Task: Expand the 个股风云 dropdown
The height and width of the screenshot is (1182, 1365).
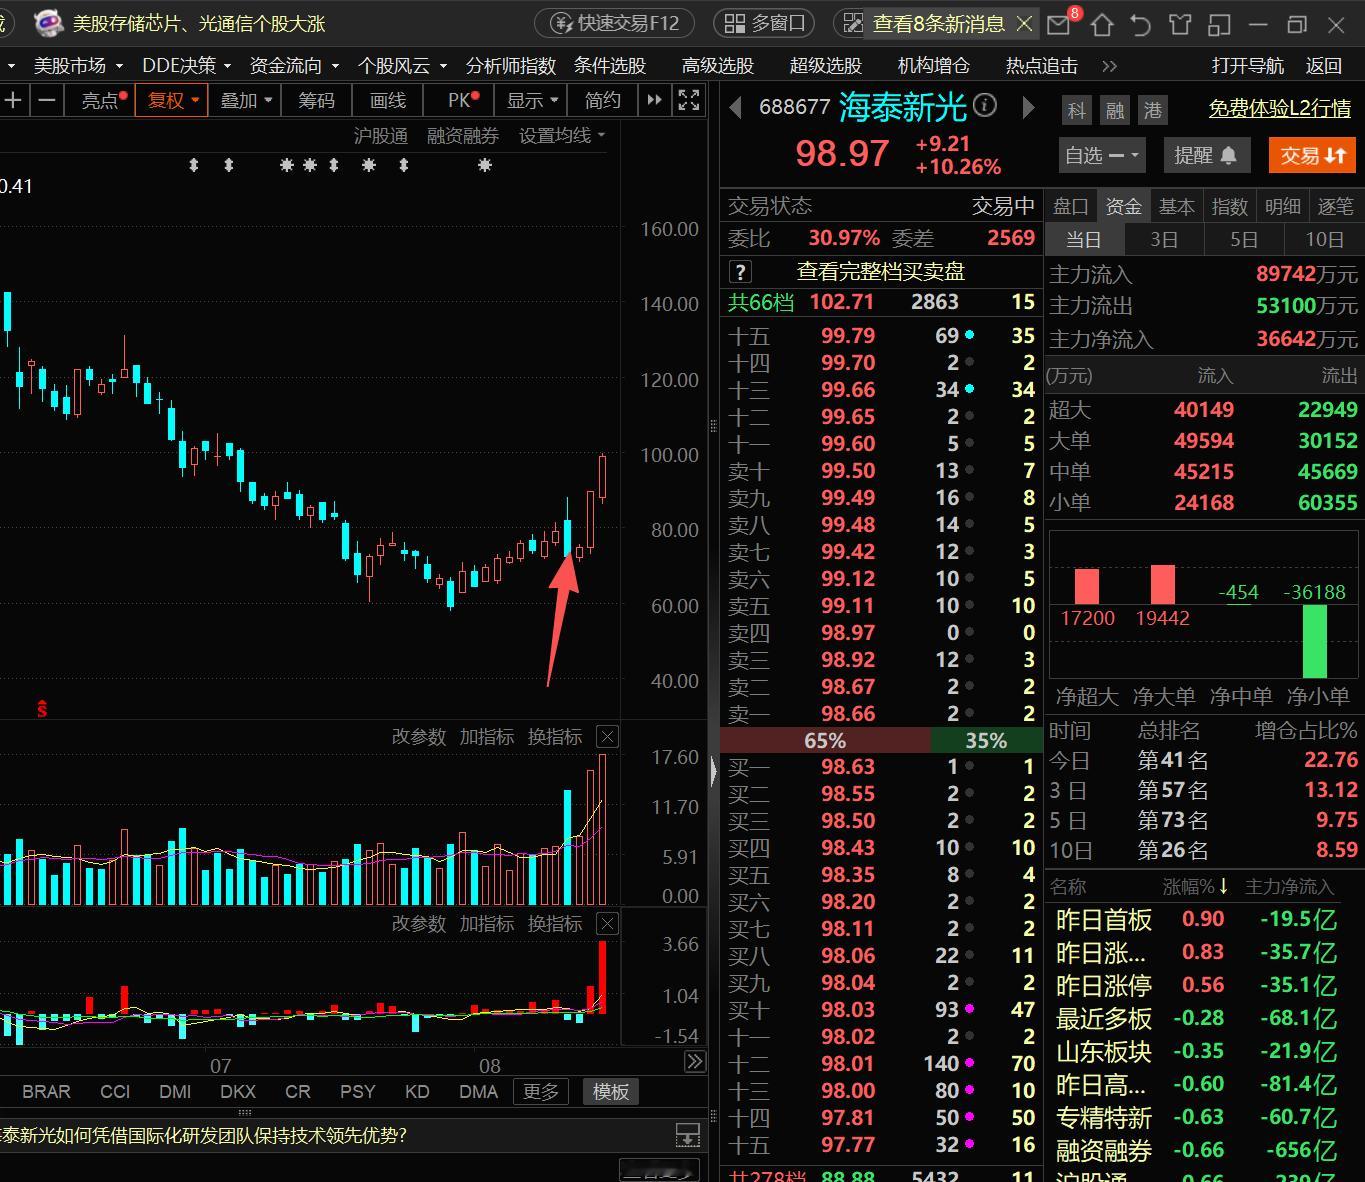Action: click(402, 66)
